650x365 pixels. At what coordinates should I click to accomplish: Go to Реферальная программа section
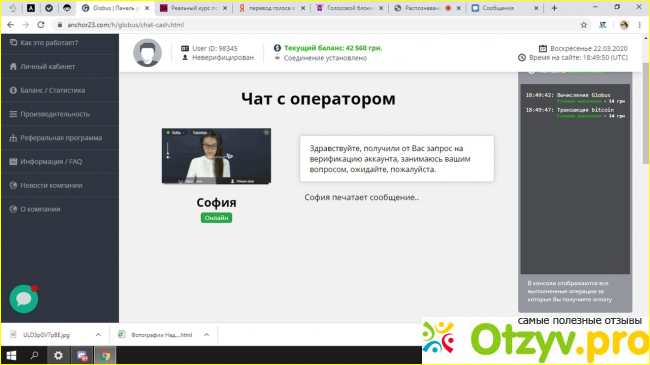tap(60, 138)
